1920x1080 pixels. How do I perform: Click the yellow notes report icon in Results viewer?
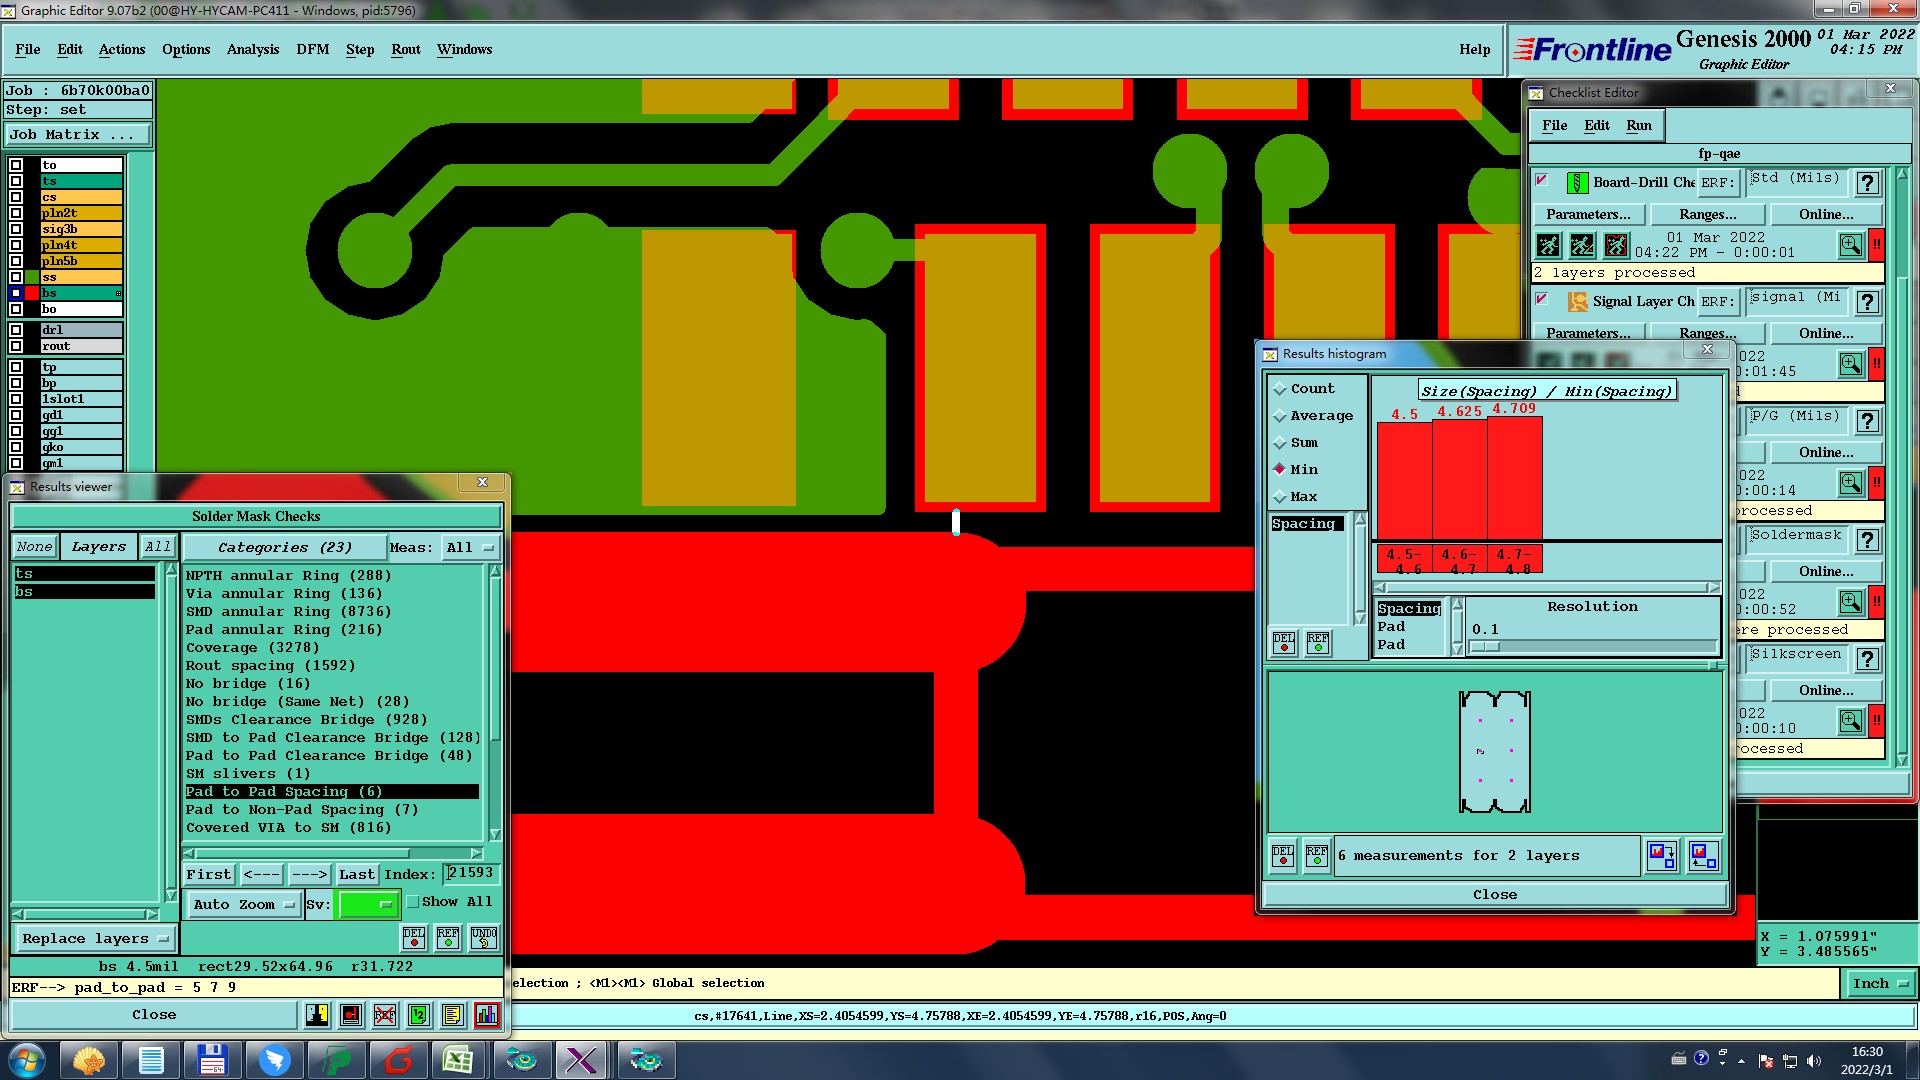[x=453, y=1015]
